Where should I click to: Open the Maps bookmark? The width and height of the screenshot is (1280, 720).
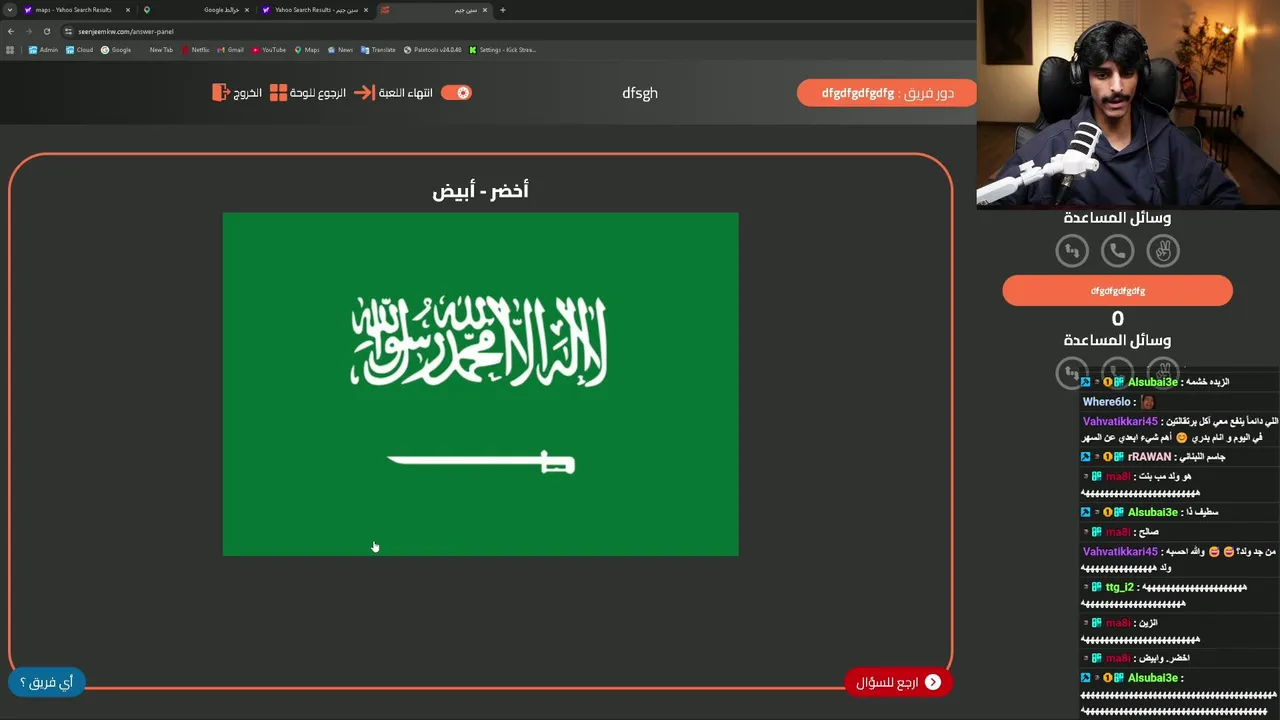307,49
